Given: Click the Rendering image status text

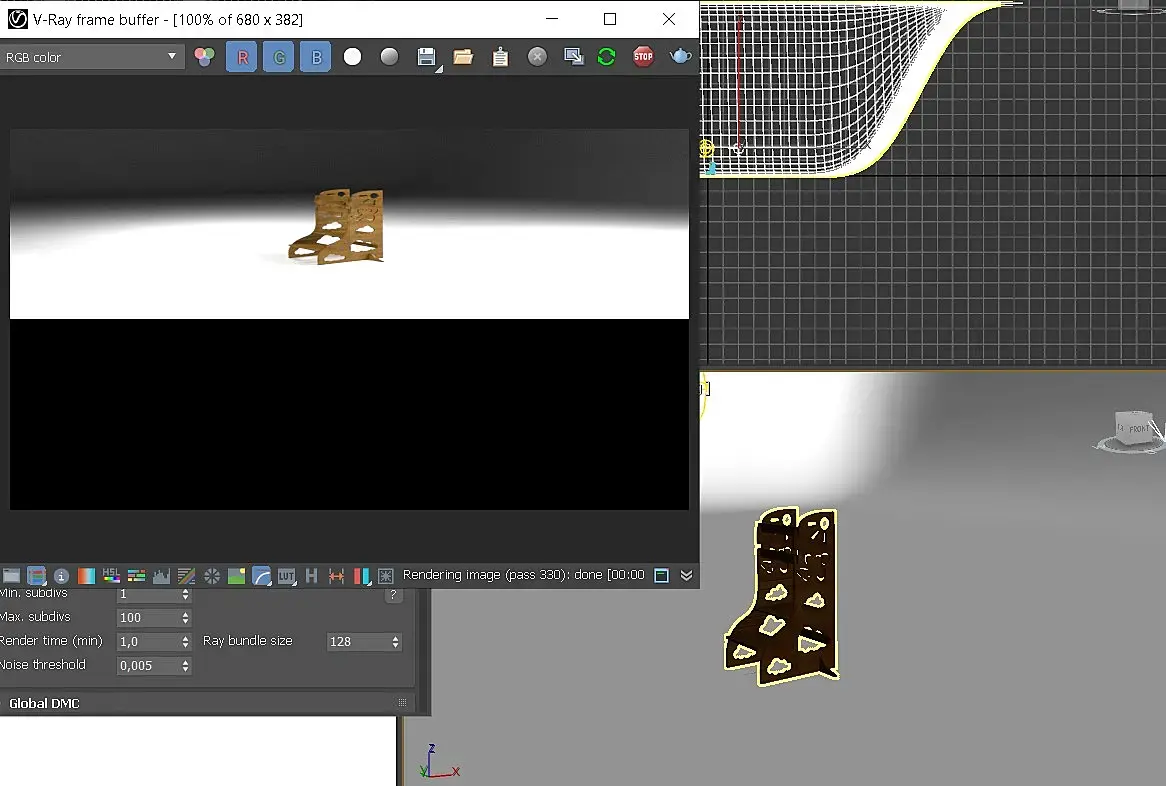Looking at the screenshot, I should (524, 575).
